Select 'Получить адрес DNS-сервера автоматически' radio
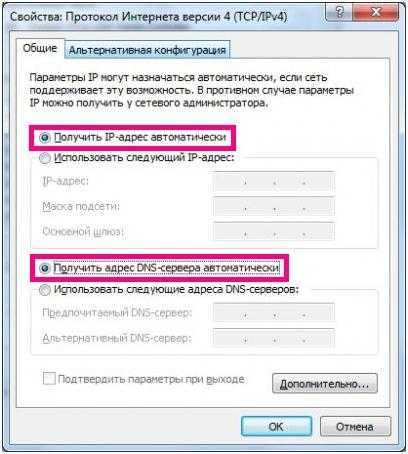 (45, 268)
